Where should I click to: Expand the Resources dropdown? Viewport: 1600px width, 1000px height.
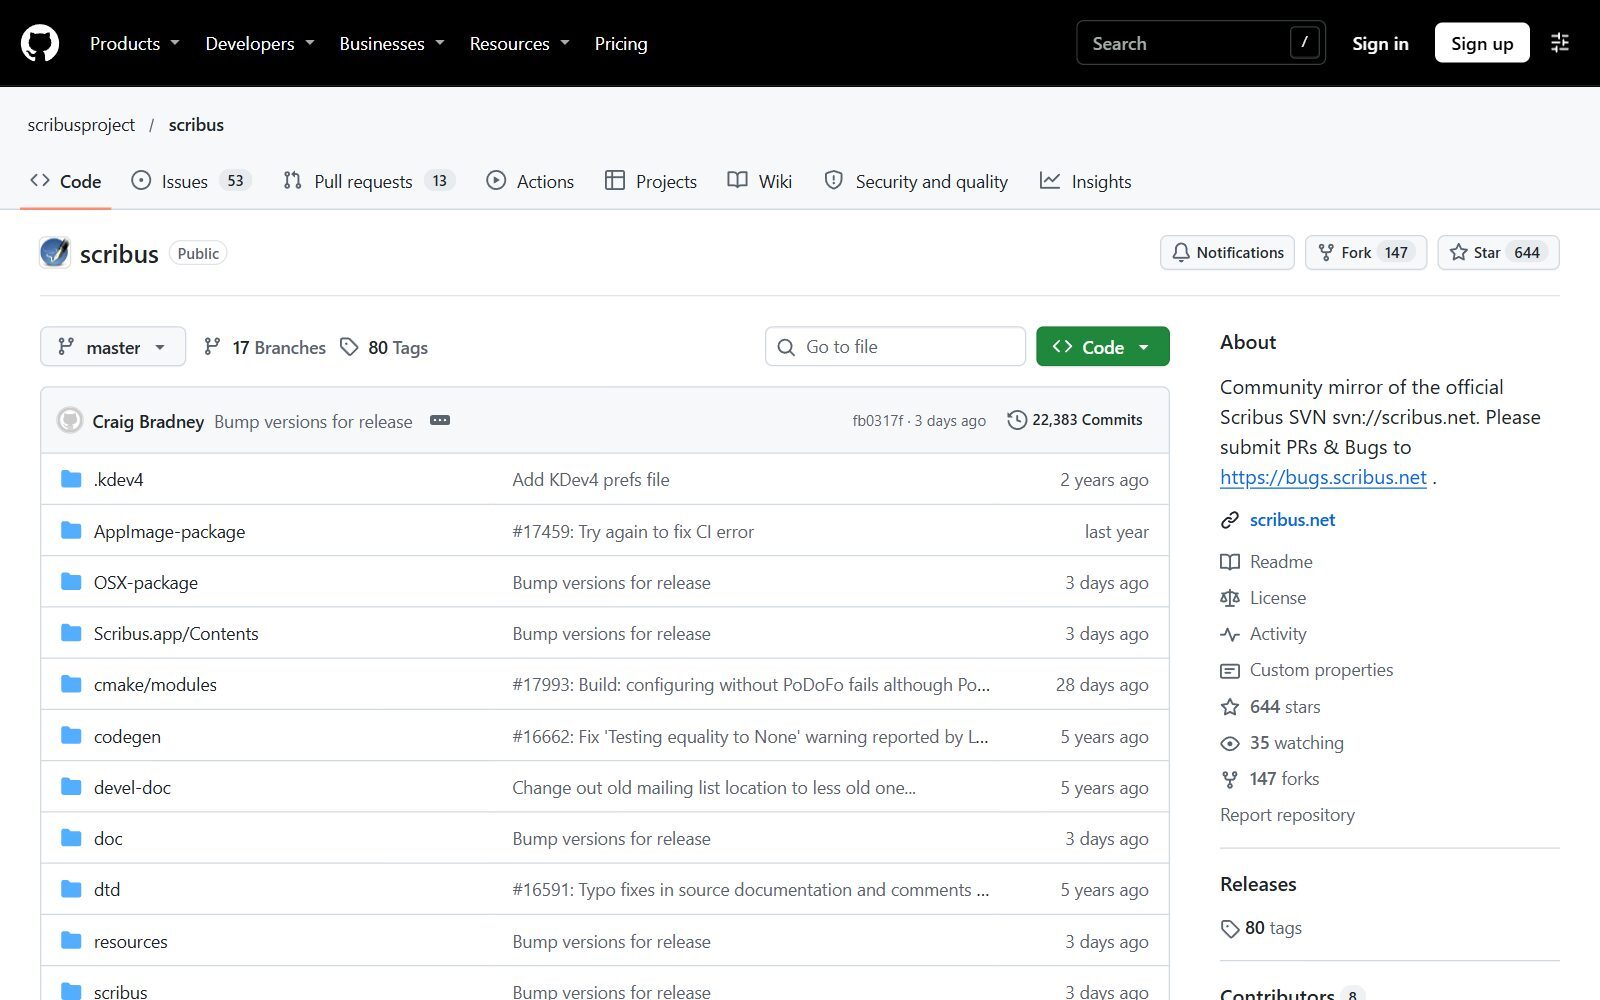tap(520, 43)
